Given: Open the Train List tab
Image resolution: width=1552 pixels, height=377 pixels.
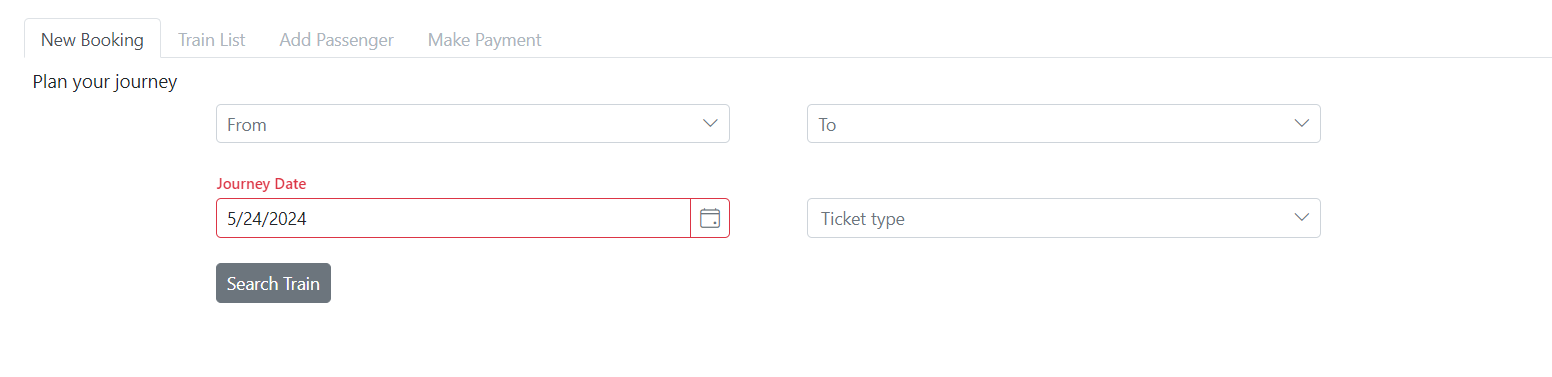Looking at the screenshot, I should point(212,40).
